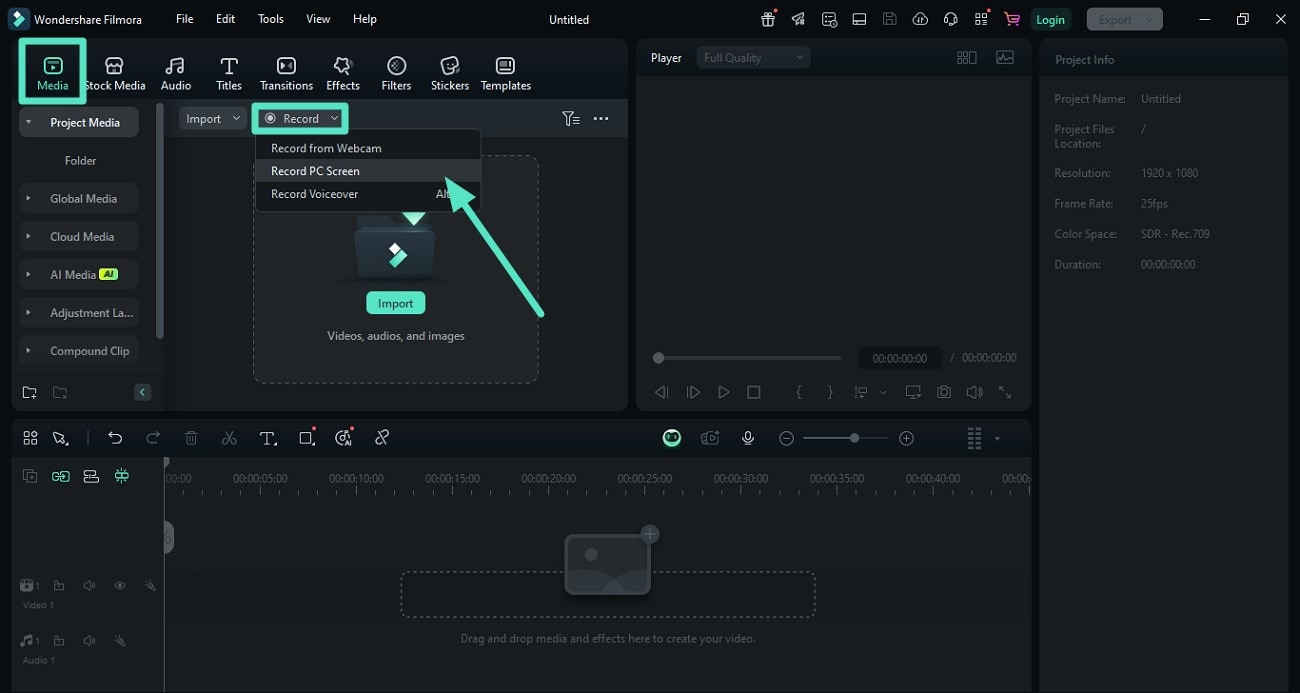
Task: Open the Import dropdown
Action: tap(212, 118)
